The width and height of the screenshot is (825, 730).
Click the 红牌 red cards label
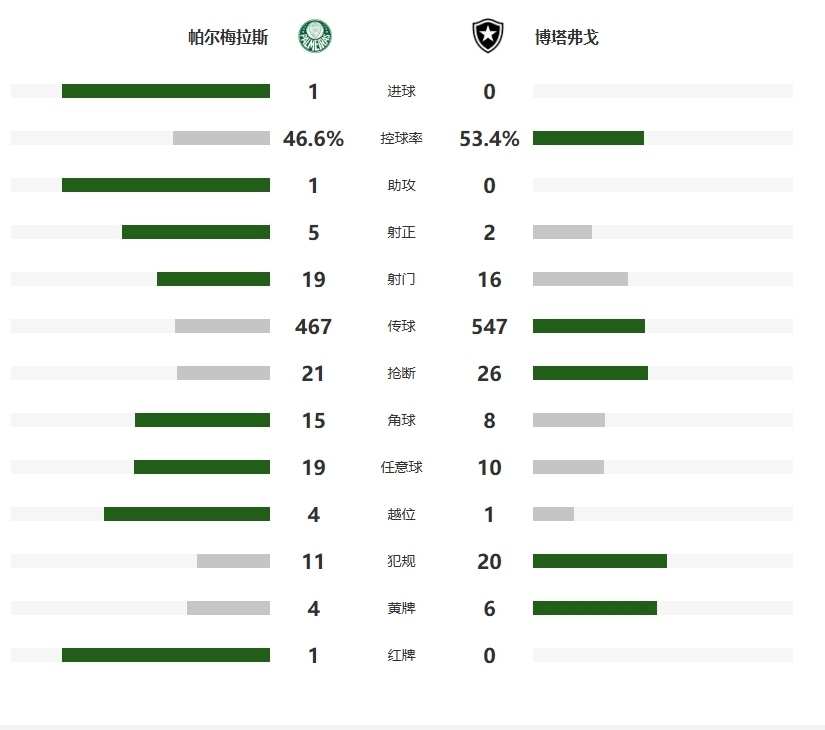click(x=401, y=655)
